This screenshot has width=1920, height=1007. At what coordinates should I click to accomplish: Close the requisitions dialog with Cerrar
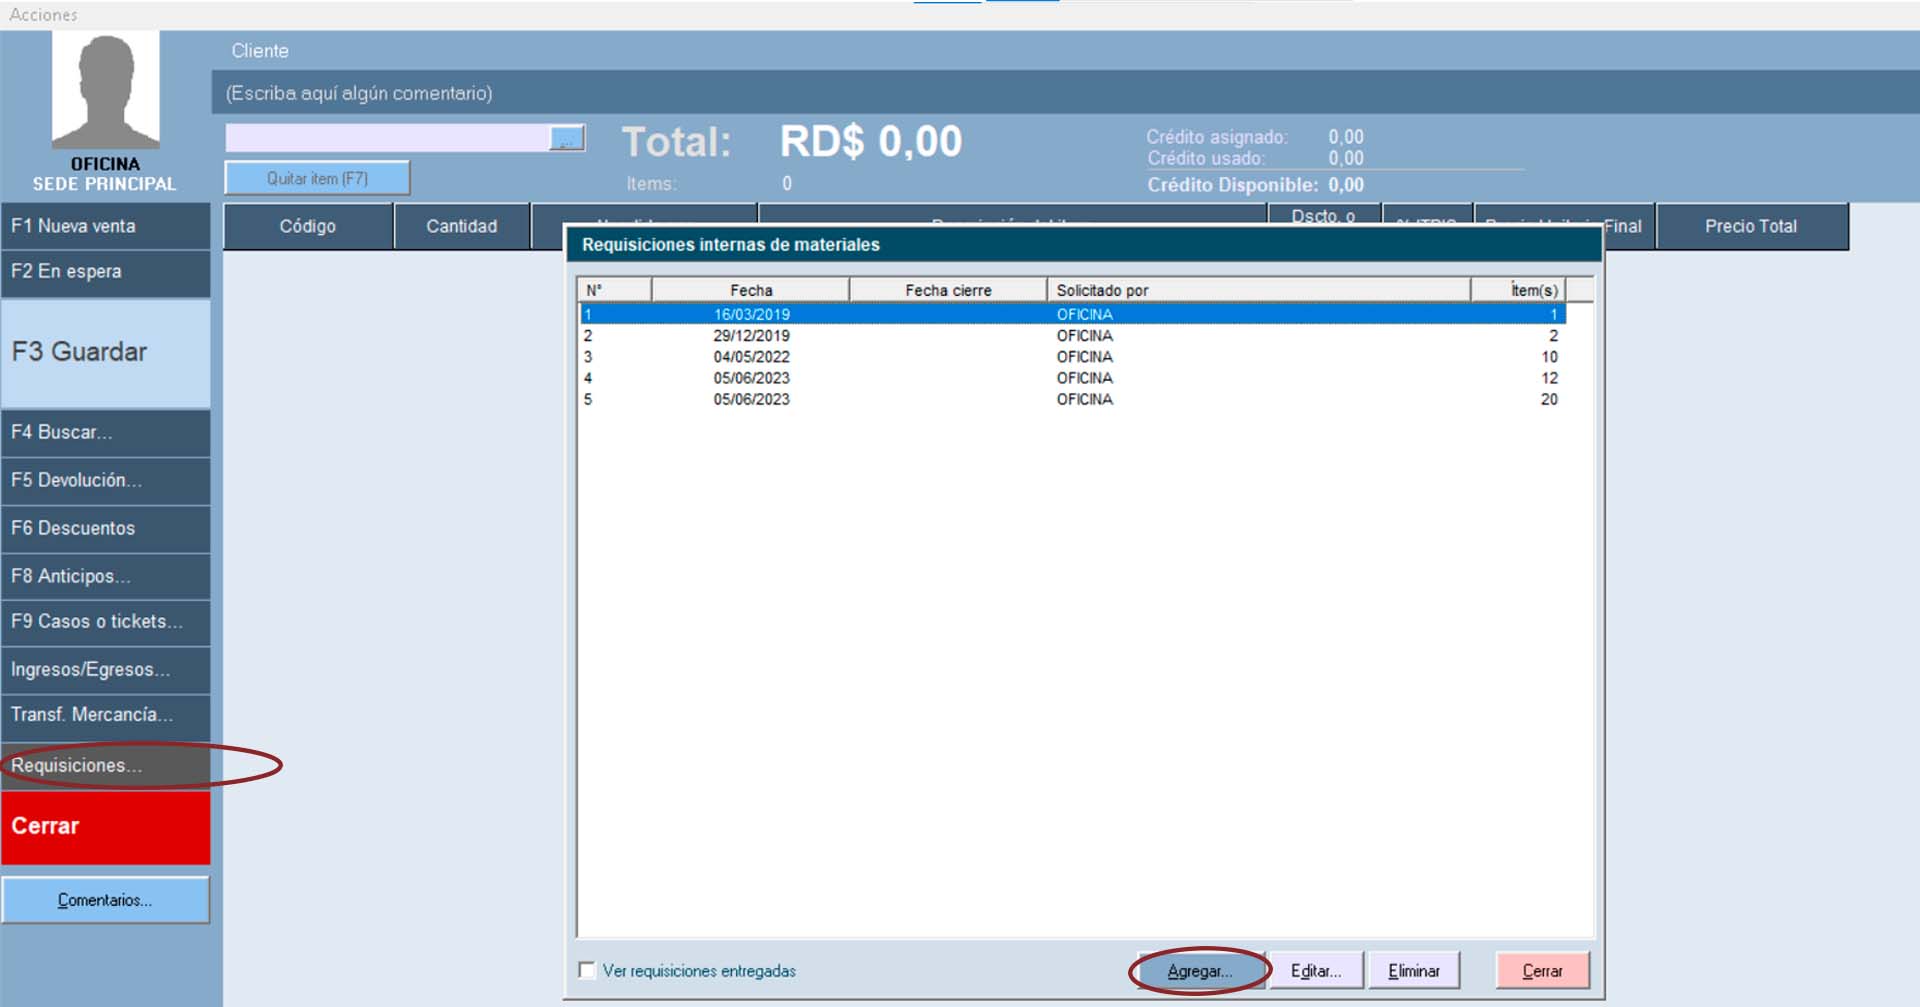[x=1542, y=971]
